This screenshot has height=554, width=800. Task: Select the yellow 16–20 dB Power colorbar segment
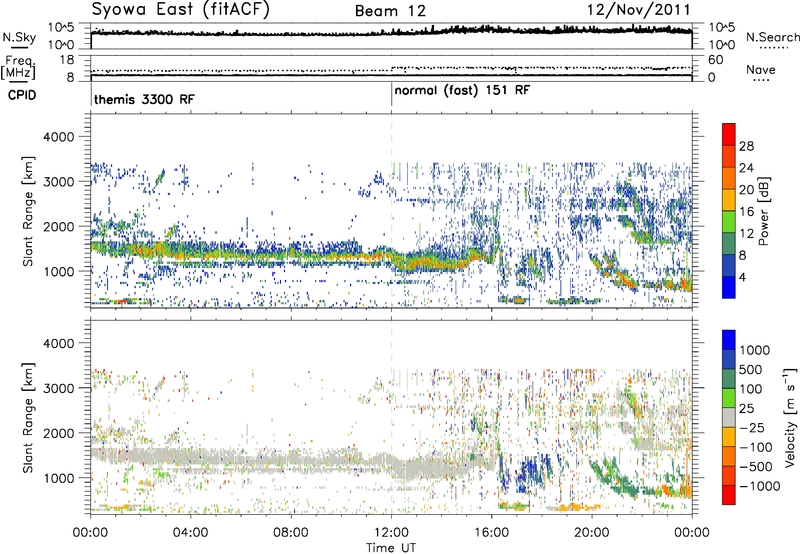[729, 200]
